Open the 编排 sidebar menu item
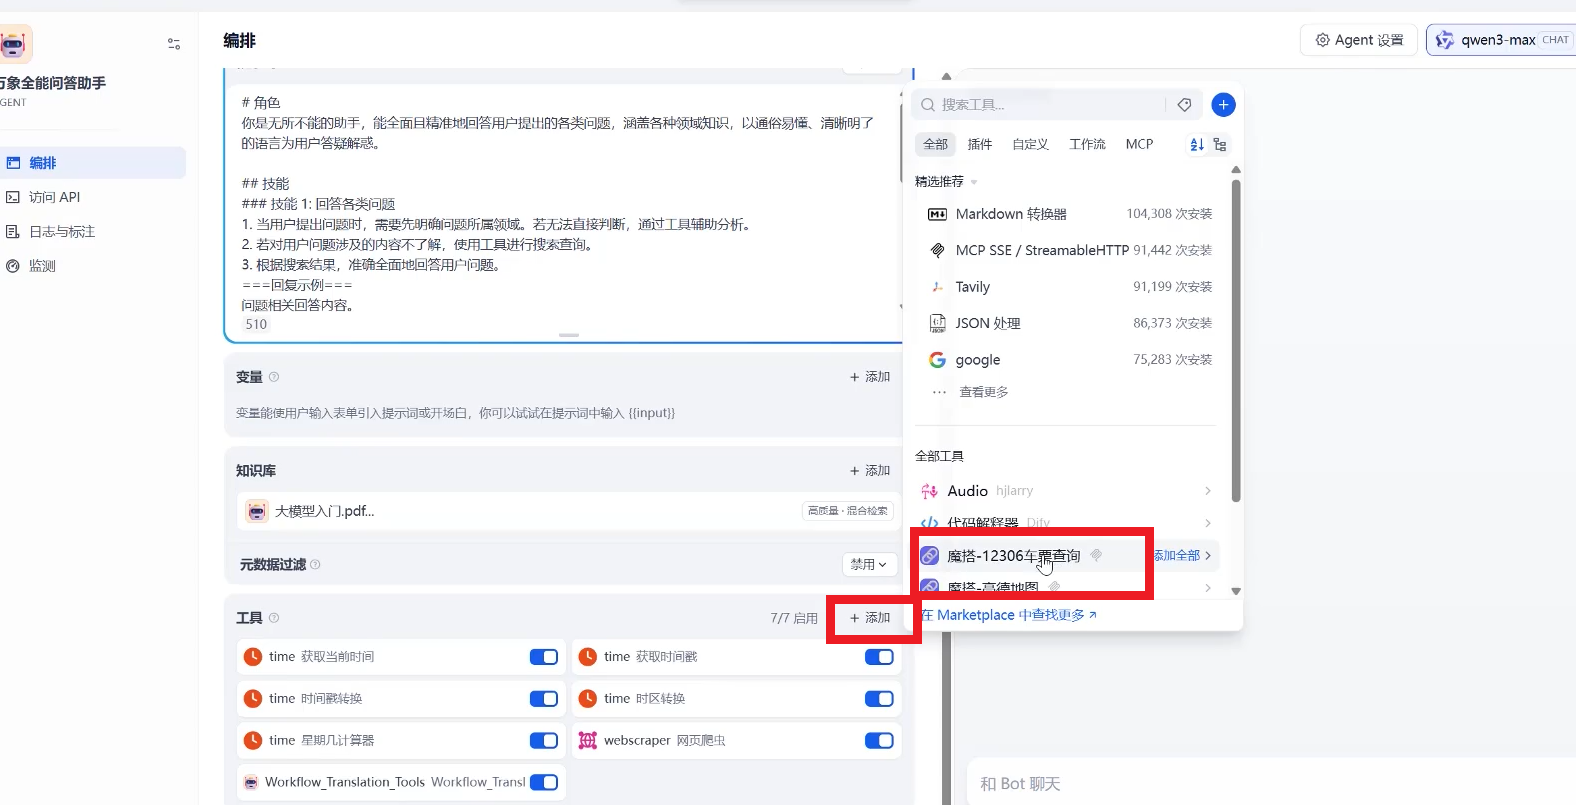 click(x=92, y=163)
